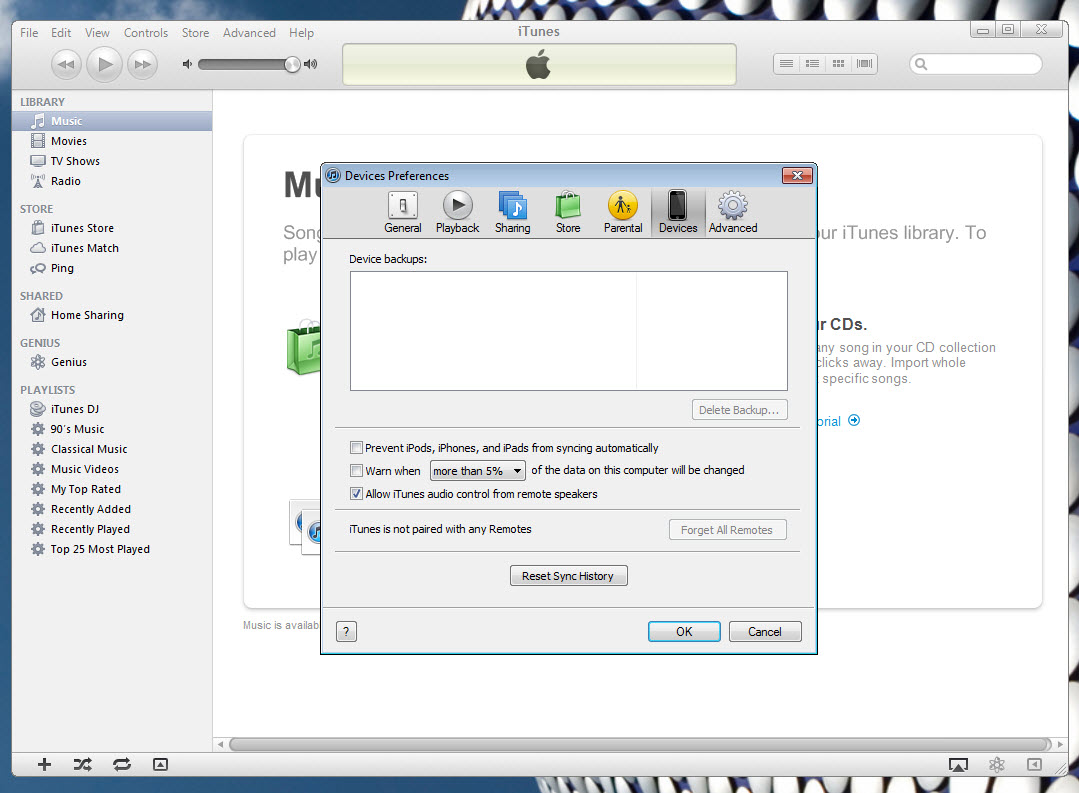Enable the Warn when checkbox
Image resolution: width=1079 pixels, height=793 pixels.
[x=356, y=471]
